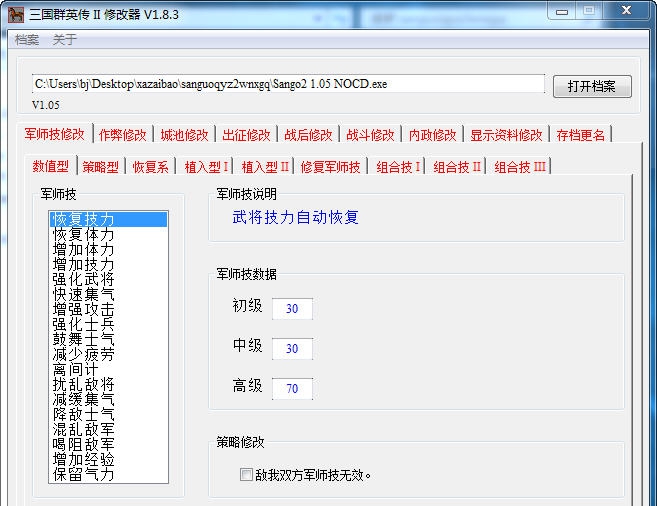The height and width of the screenshot is (506, 657).
Task: Select 增加经验 in the skill list
Action: click(x=108, y=459)
